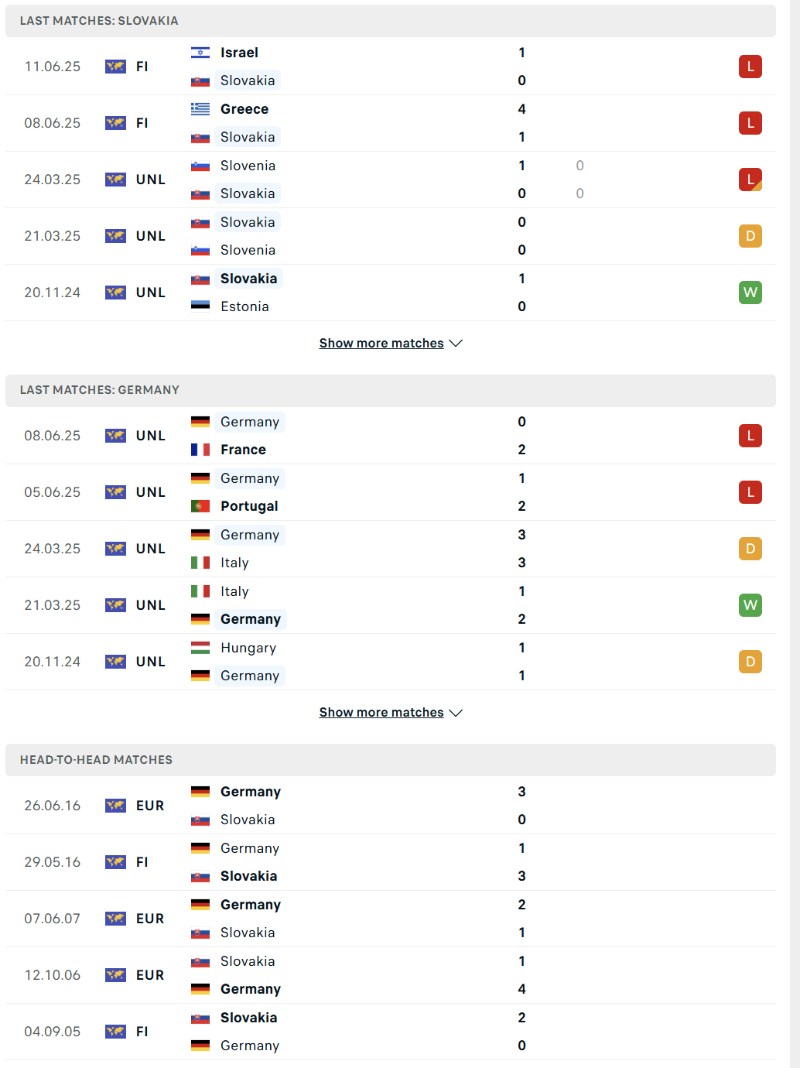This screenshot has width=800, height=1068.
Task: Click the Hungary flag icon
Action: click(x=202, y=647)
